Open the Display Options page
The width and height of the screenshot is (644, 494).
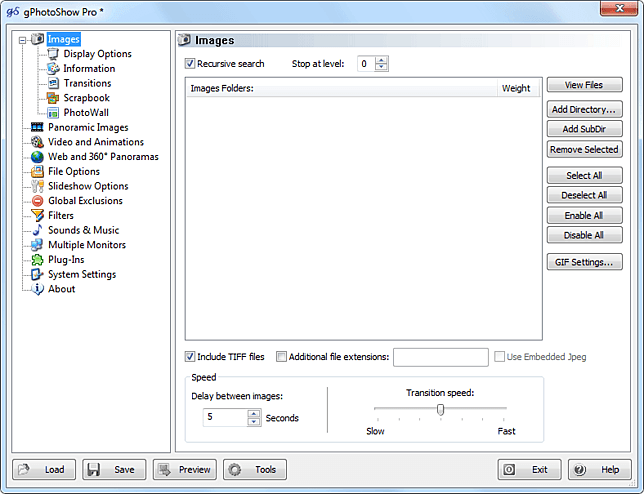pyautogui.click(x=97, y=54)
